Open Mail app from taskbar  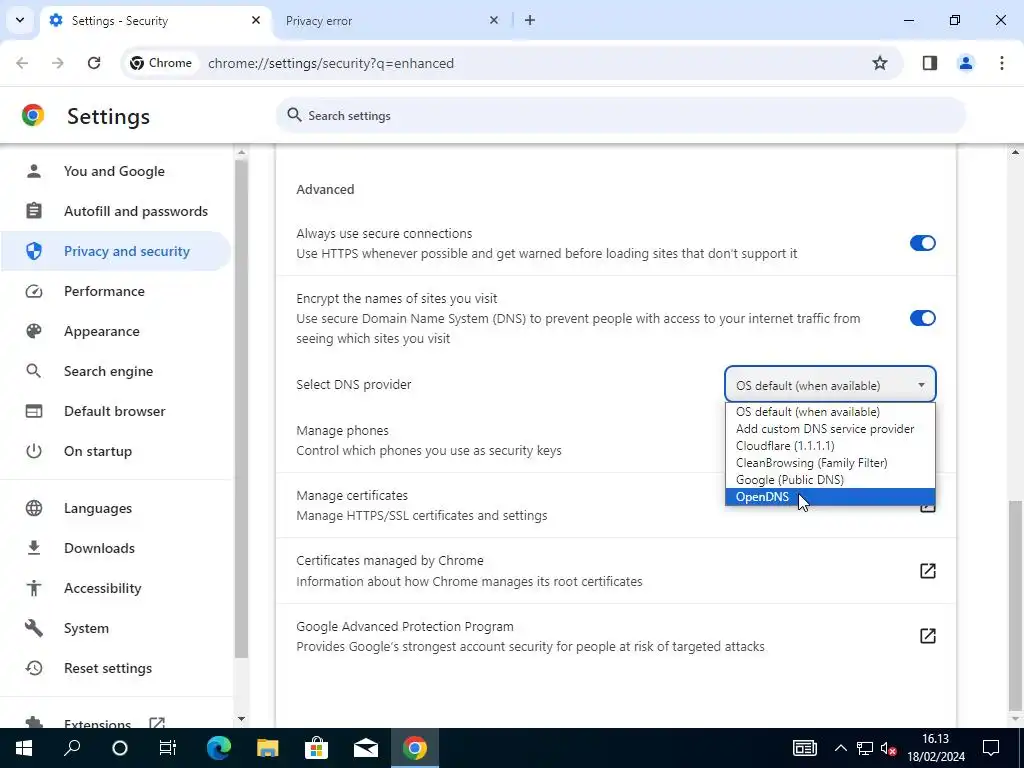point(366,748)
